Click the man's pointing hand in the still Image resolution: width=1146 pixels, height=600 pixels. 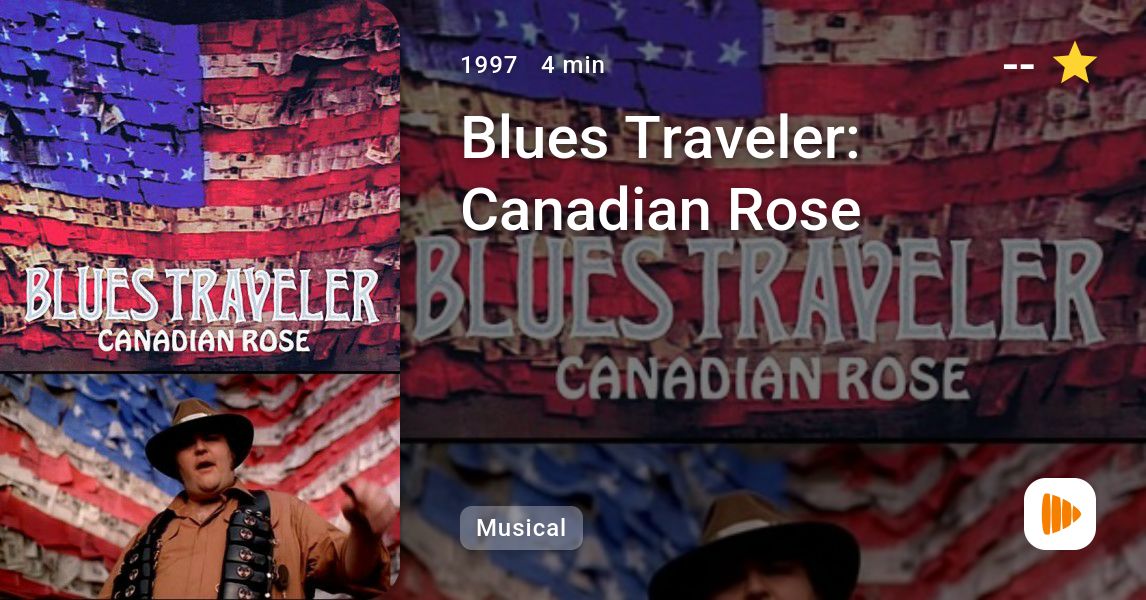368,506
